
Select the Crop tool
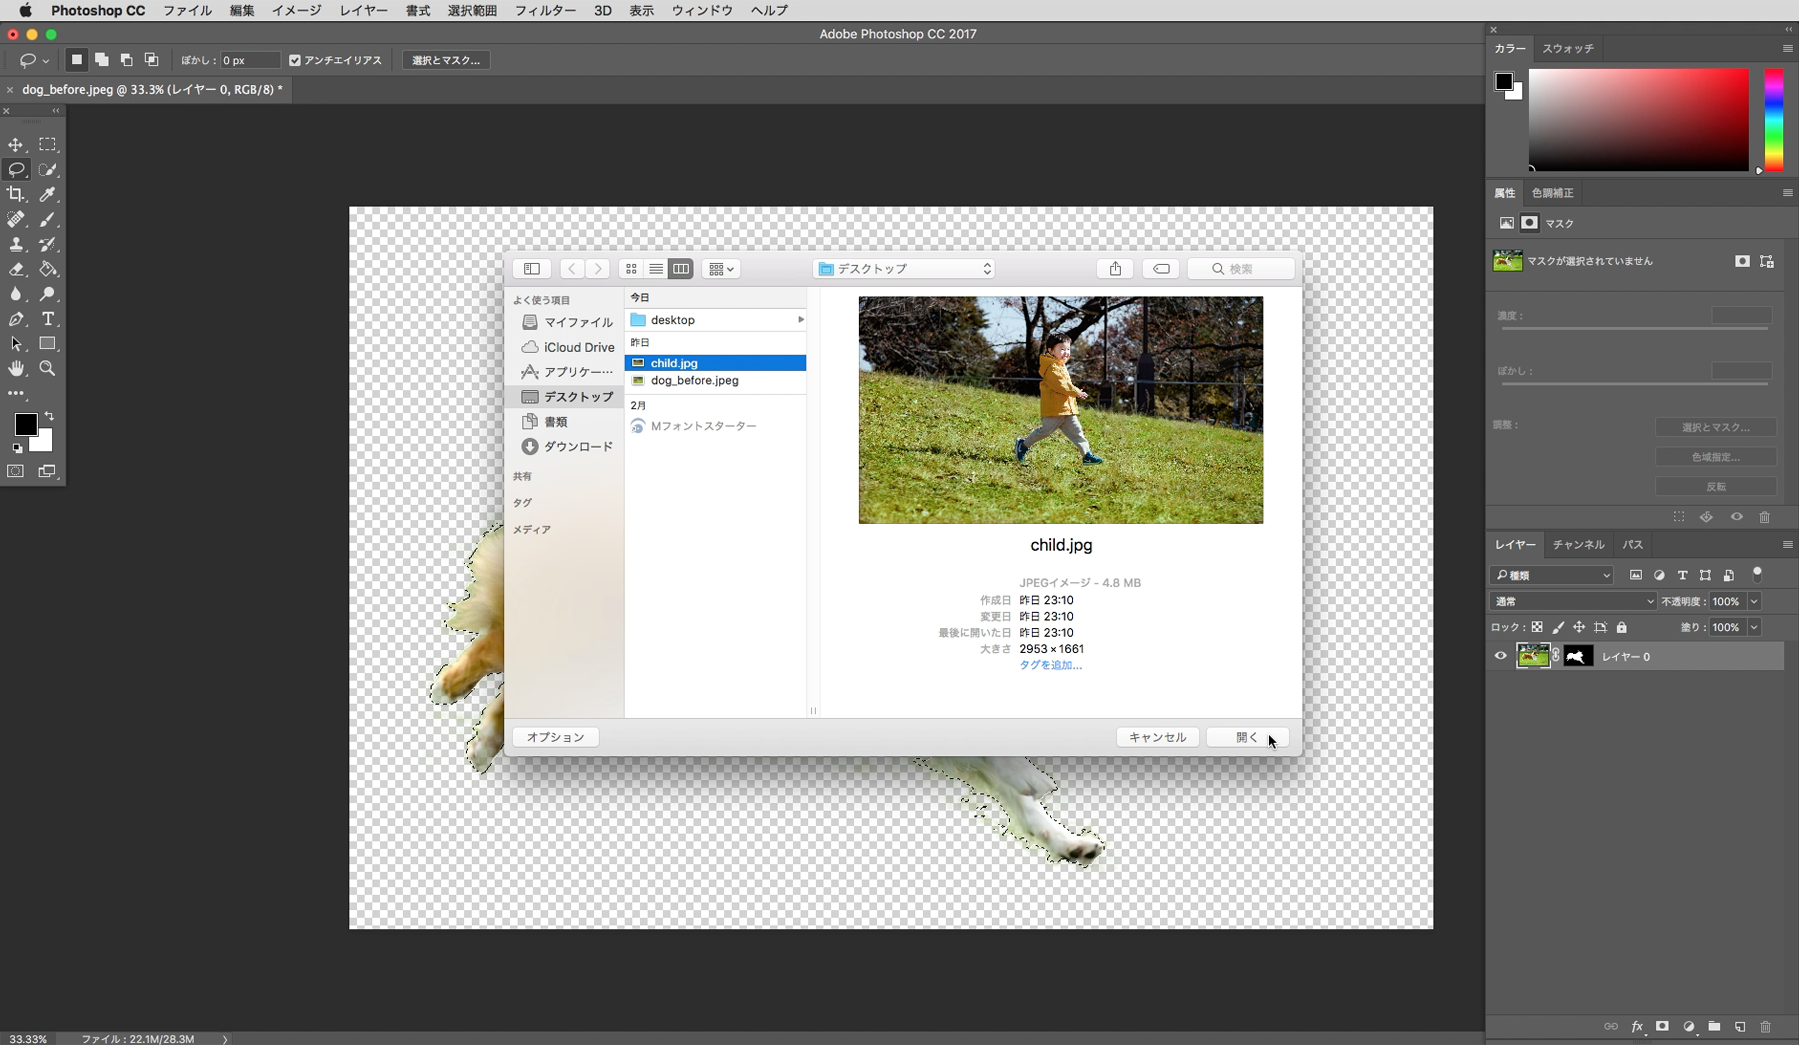click(16, 194)
